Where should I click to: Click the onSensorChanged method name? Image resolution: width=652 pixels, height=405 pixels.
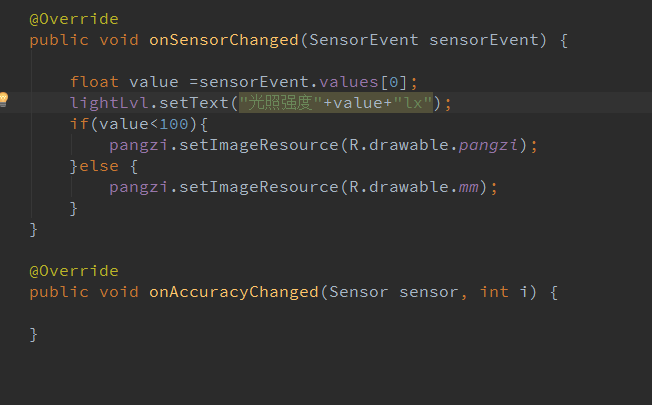224,40
